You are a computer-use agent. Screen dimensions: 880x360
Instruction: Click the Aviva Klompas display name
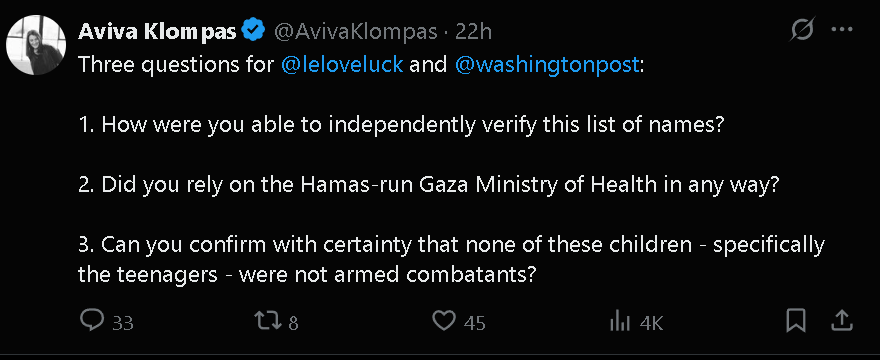(x=157, y=32)
